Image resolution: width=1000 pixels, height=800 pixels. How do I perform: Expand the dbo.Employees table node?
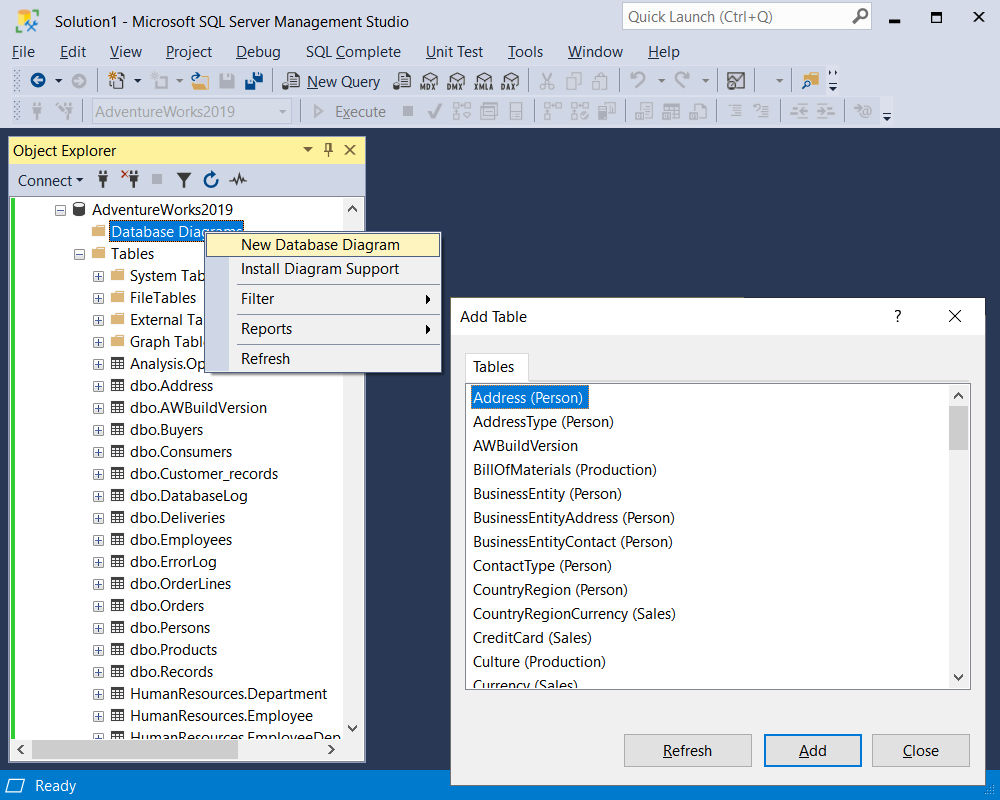click(97, 539)
